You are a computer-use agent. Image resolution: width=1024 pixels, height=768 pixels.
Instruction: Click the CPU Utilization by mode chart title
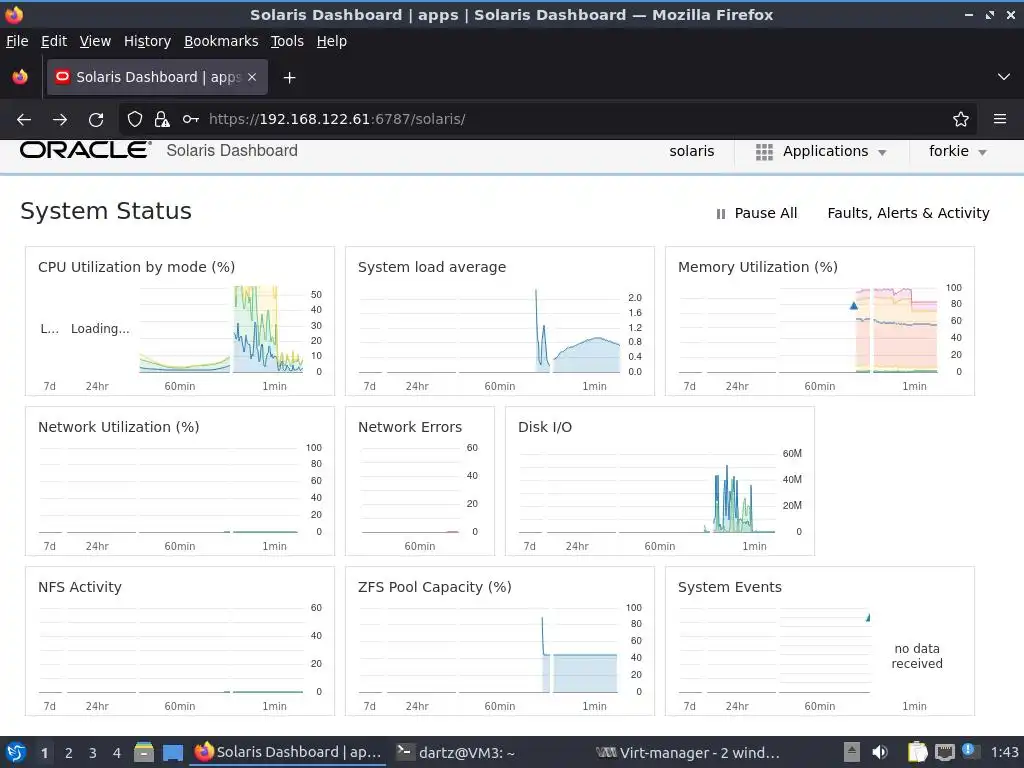click(136, 267)
